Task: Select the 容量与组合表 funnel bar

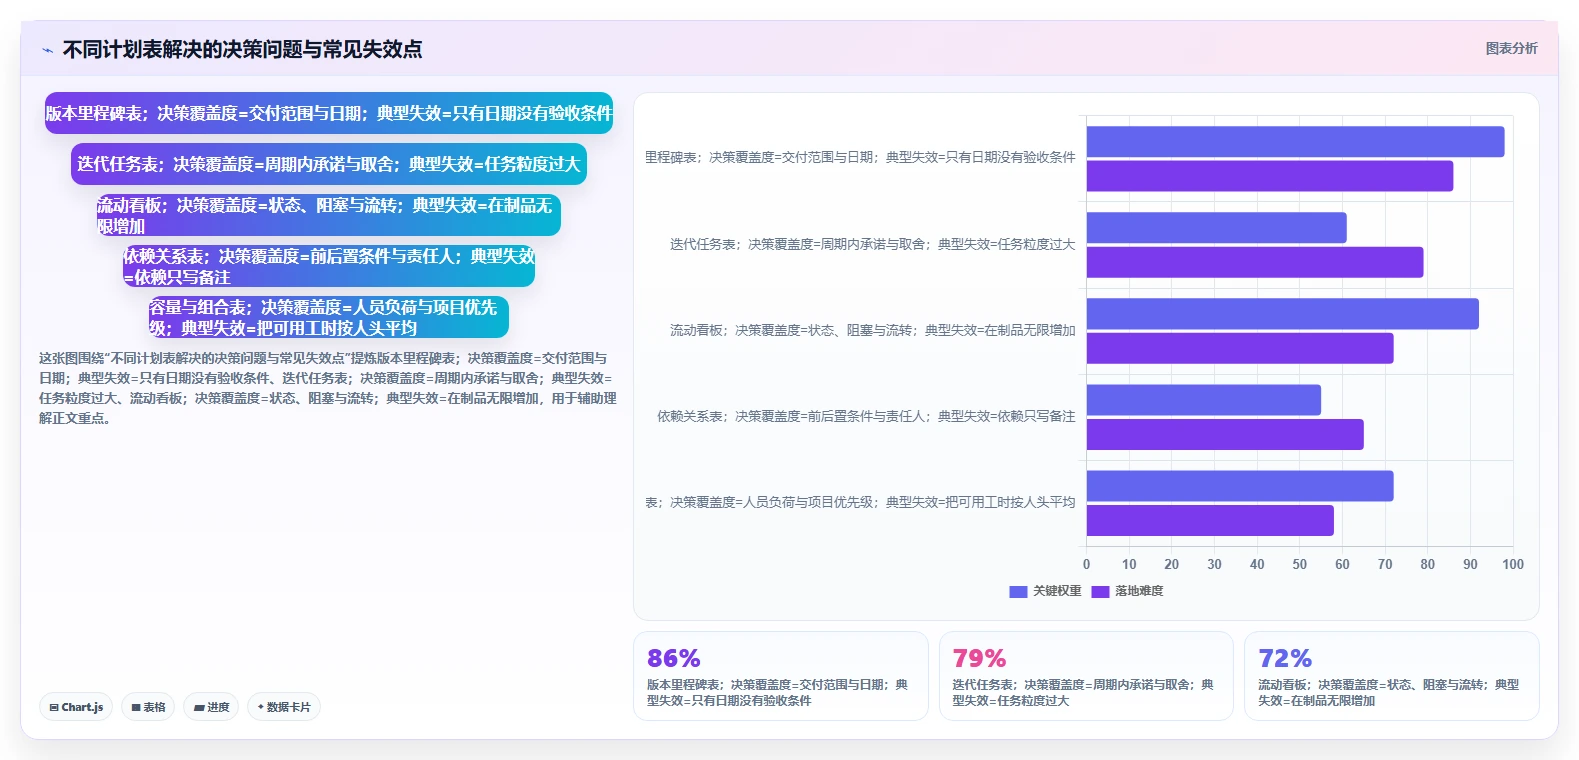Action: point(329,317)
